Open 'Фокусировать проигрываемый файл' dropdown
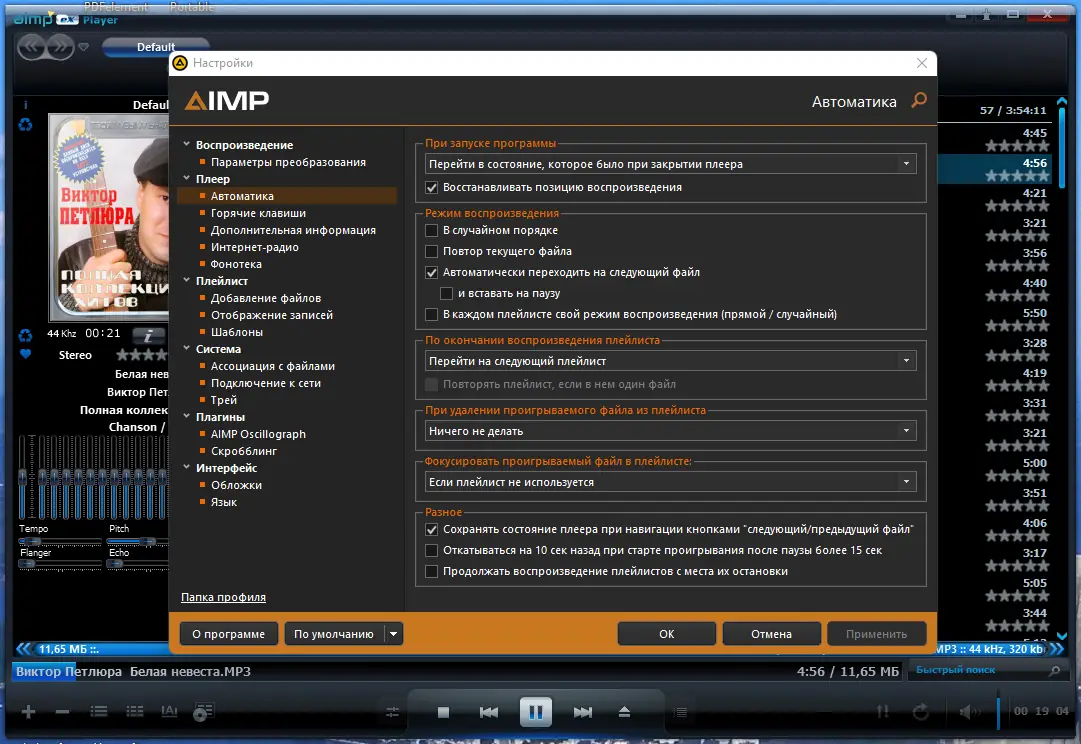This screenshot has height=744, width=1081. (671, 481)
